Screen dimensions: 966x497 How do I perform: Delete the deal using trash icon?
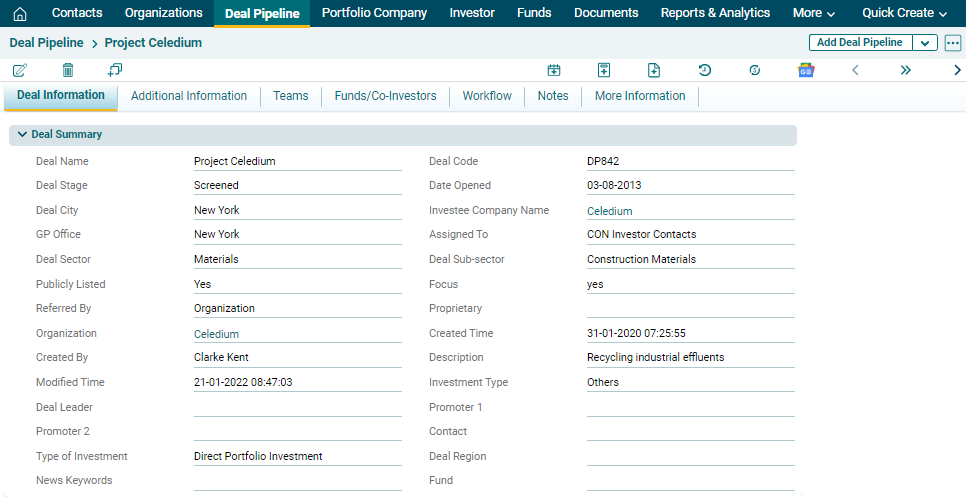click(68, 70)
